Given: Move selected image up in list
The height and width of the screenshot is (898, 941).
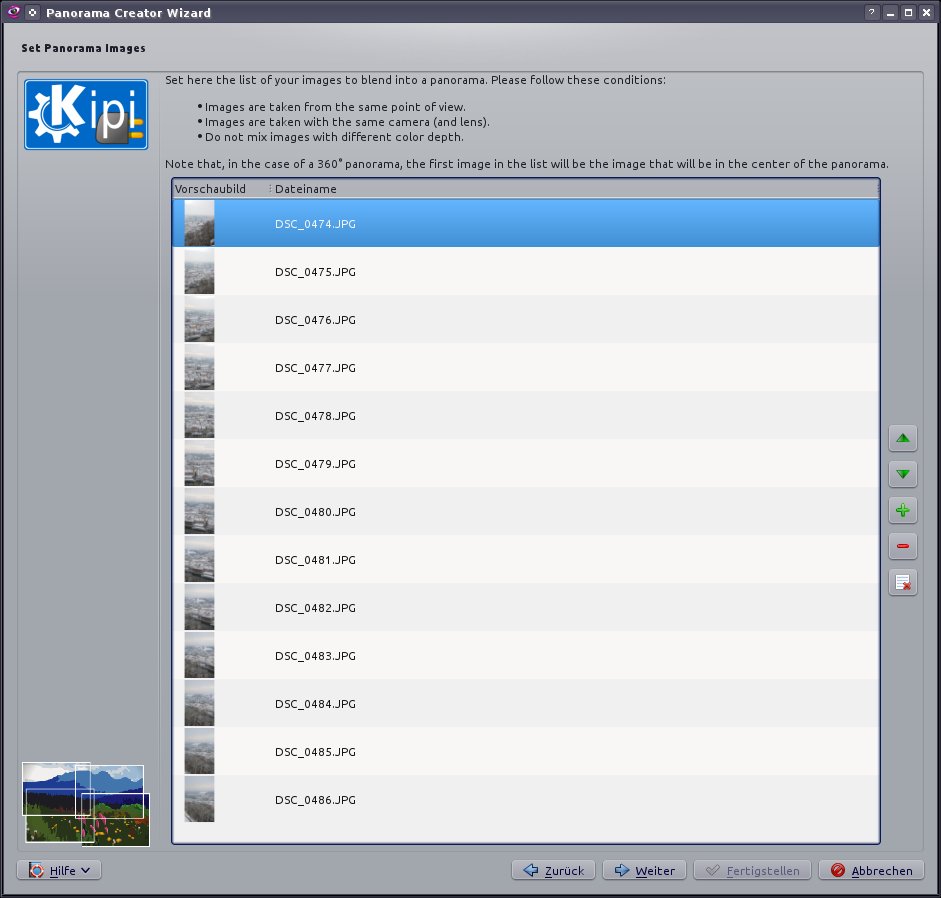Looking at the screenshot, I should (902, 438).
